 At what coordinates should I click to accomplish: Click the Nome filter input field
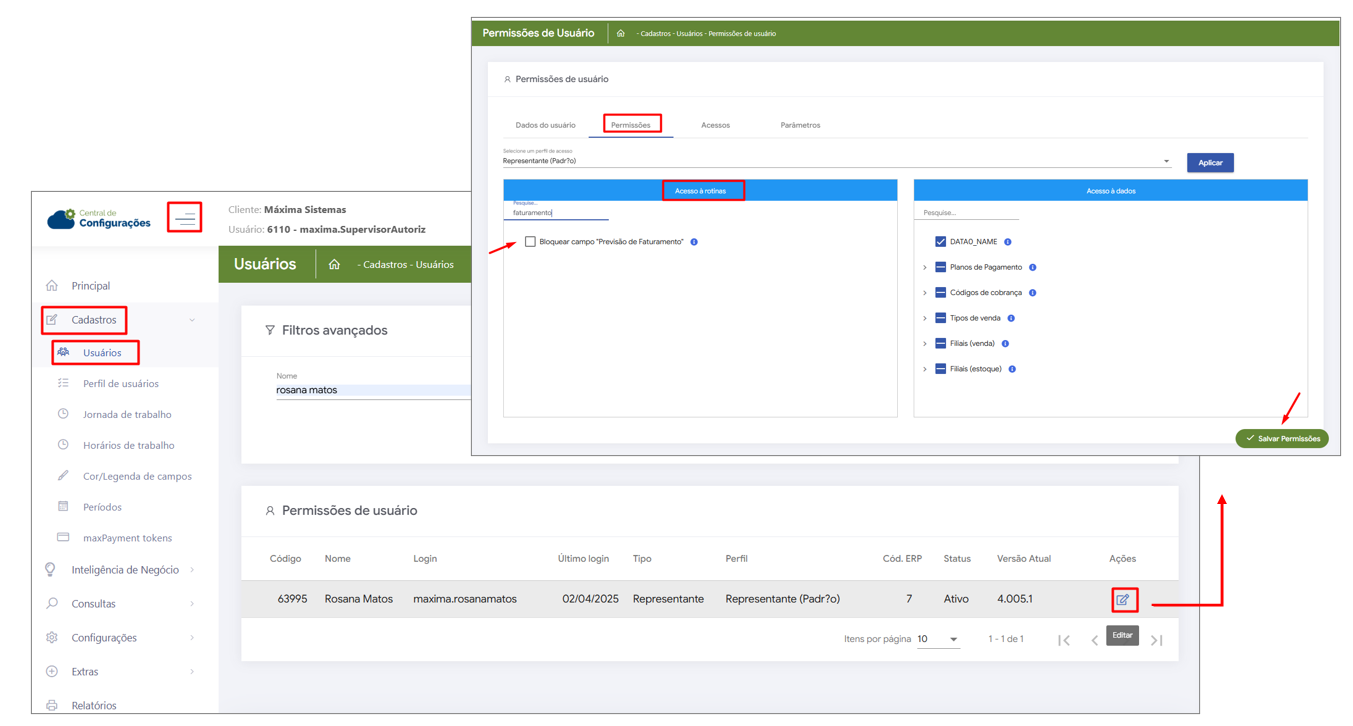370,390
